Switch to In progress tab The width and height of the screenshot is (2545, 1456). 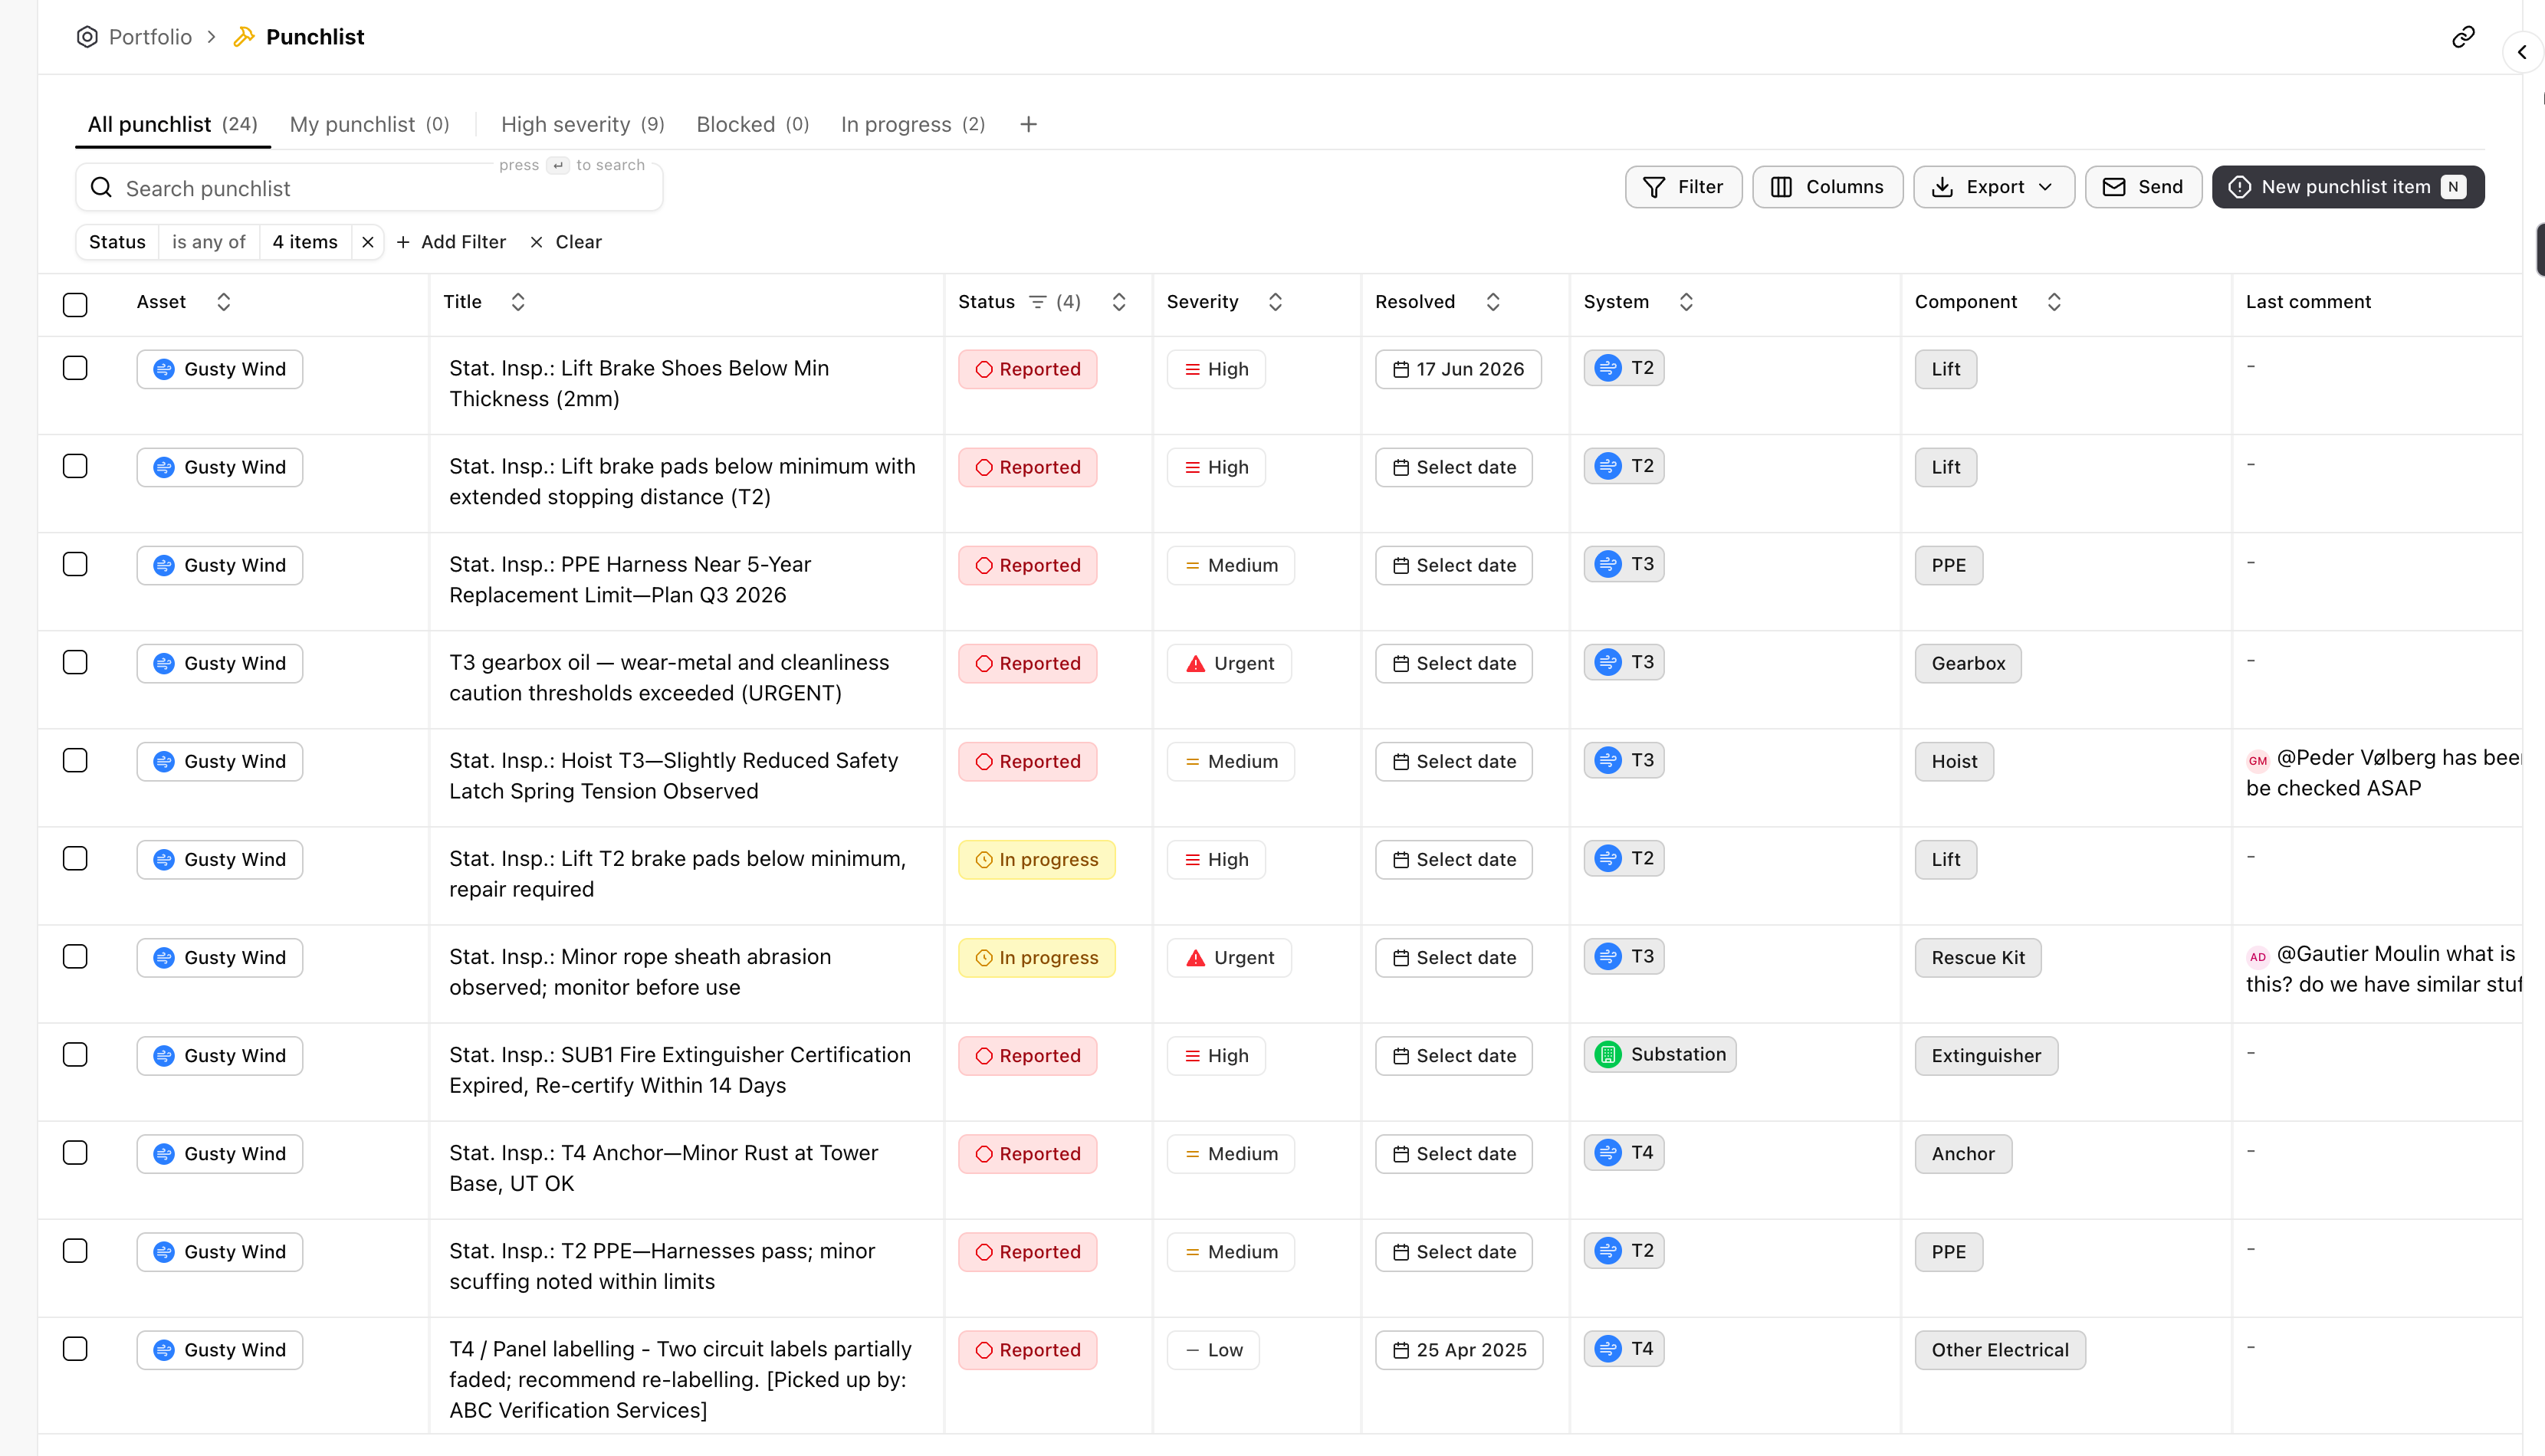[x=912, y=124]
